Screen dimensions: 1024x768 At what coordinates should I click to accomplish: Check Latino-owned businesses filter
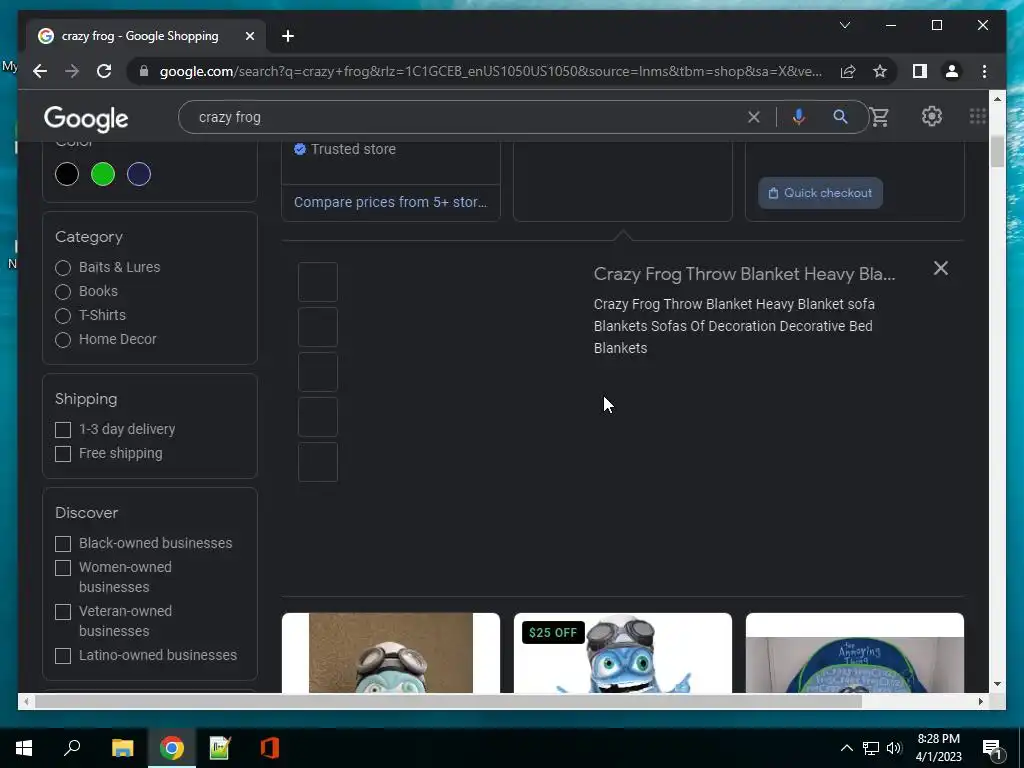63,656
